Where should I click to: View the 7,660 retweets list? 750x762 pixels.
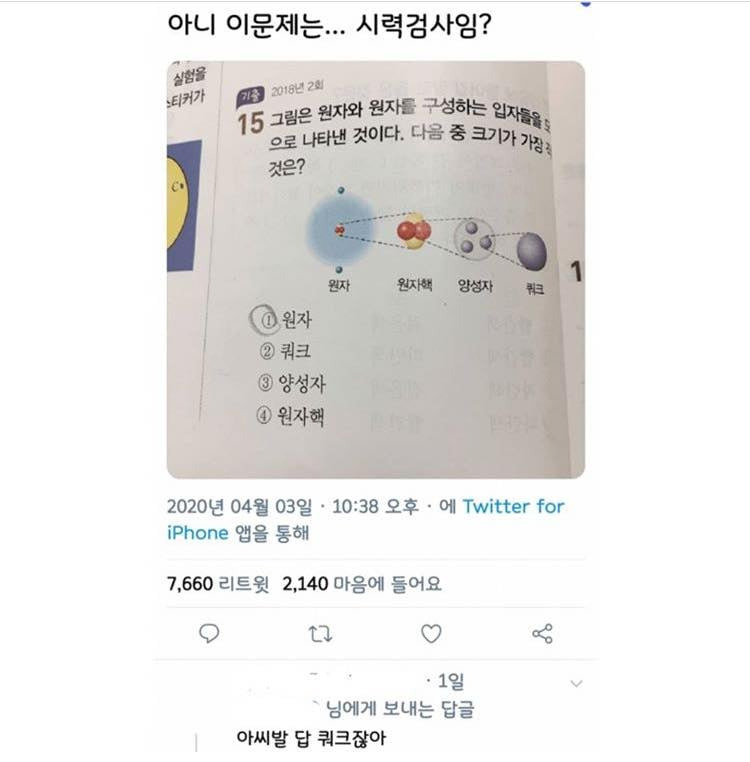tap(218, 583)
